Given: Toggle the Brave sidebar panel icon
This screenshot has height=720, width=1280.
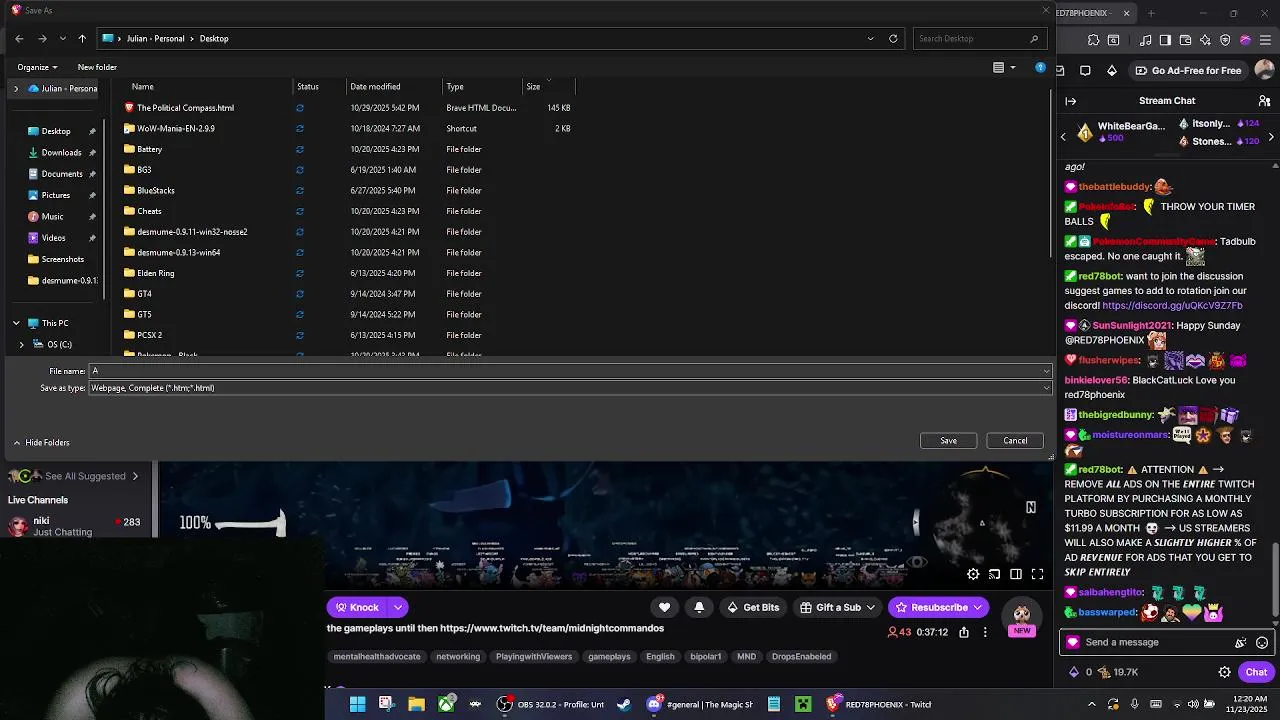Looking at the screenshot, I should [1165, 40].
